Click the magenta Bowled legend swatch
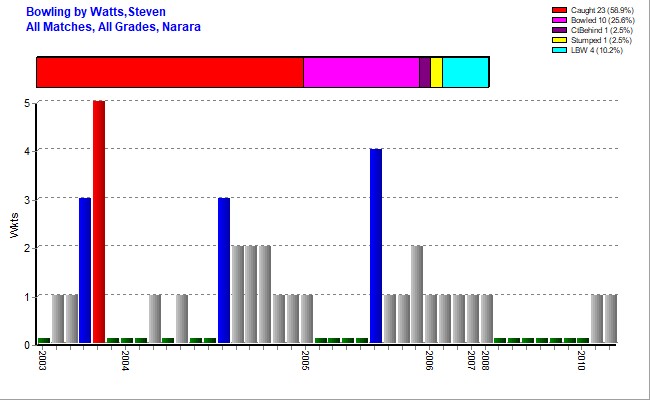650x400 pixels. [x=559, y=20]
